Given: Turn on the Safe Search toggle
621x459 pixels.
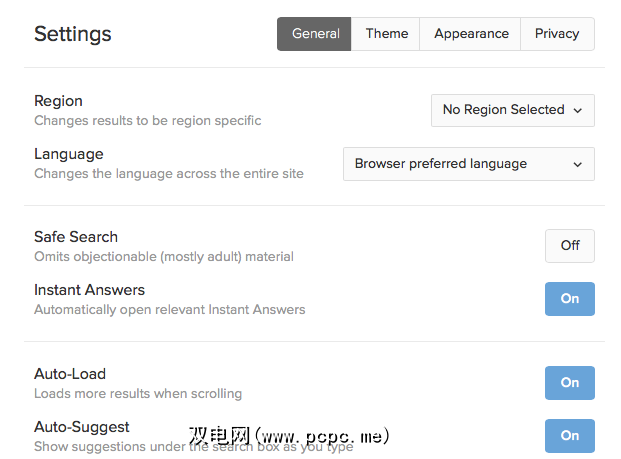Looking at the screenshot, I should coord(570,245).
